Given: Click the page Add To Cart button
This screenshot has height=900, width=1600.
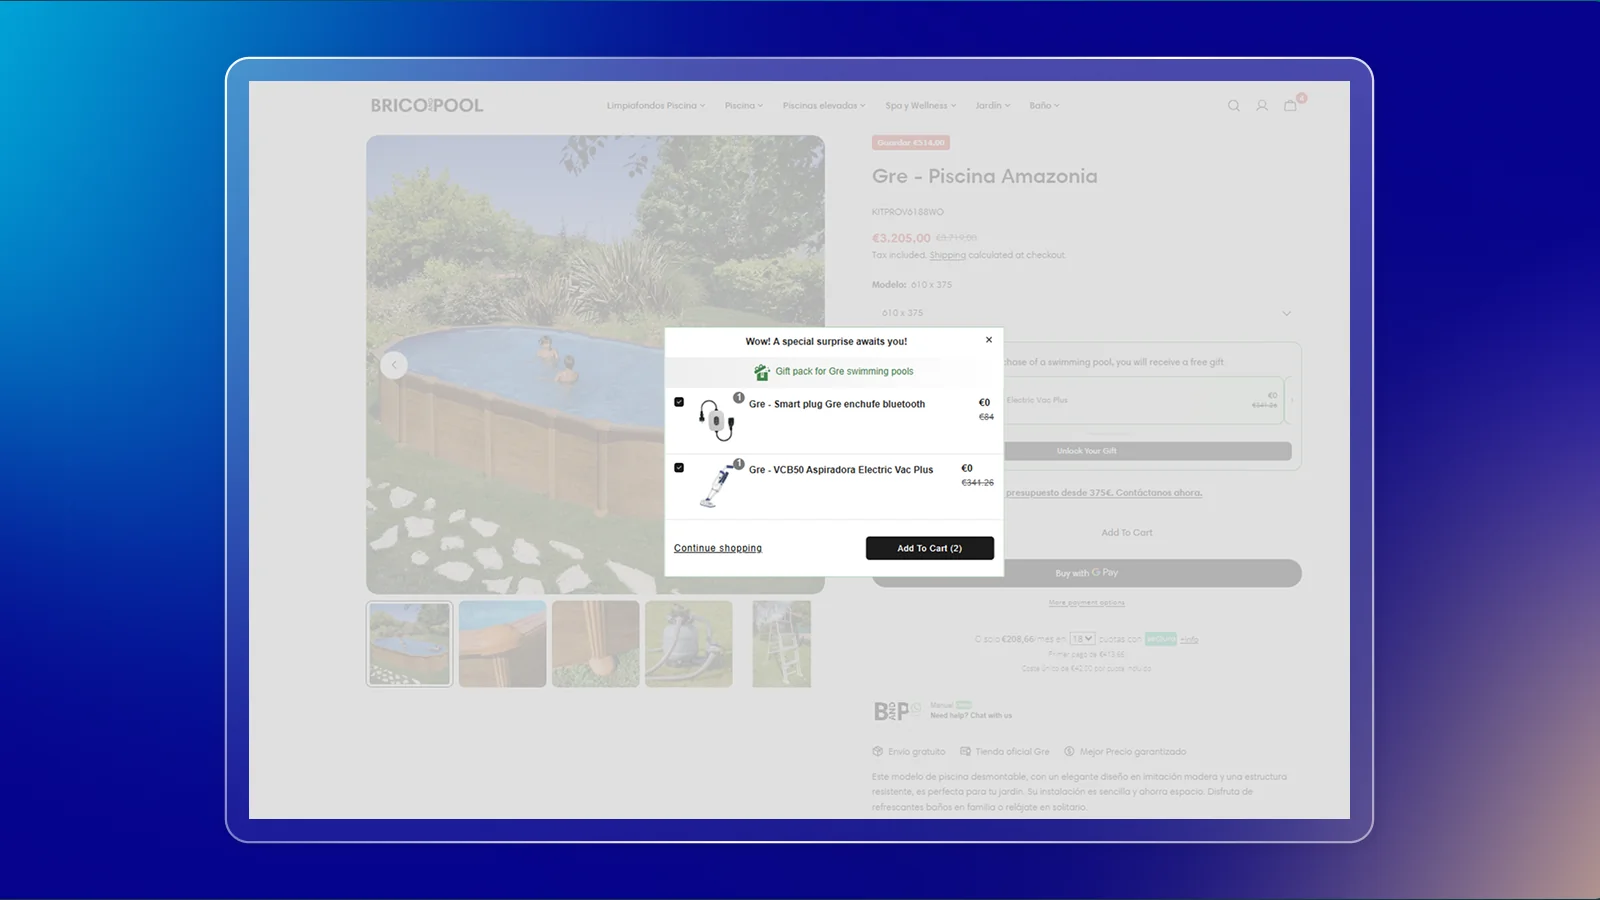Looking at the screenshot, I should click(x=1127, y=533).
